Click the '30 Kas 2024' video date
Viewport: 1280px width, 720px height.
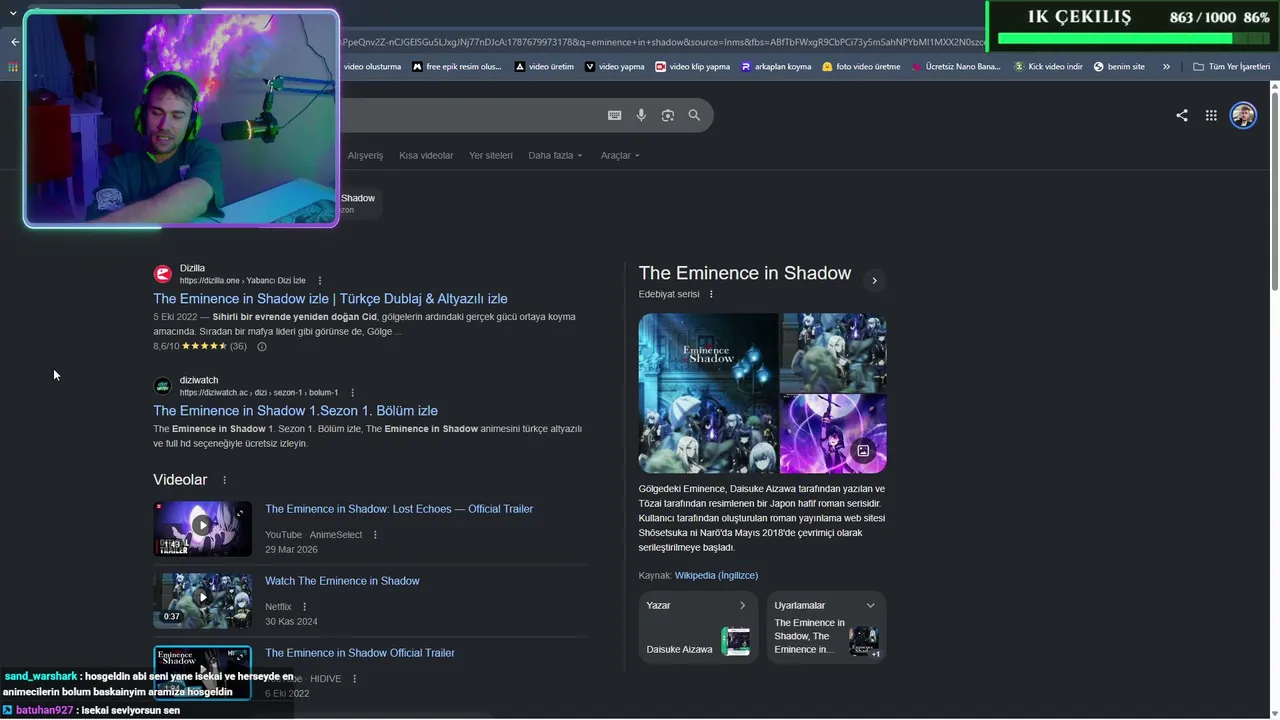coord(291,622)
